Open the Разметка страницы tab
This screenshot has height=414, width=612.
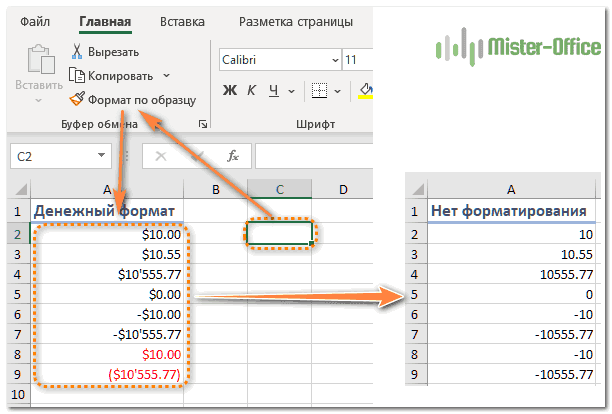click(296, 21)
